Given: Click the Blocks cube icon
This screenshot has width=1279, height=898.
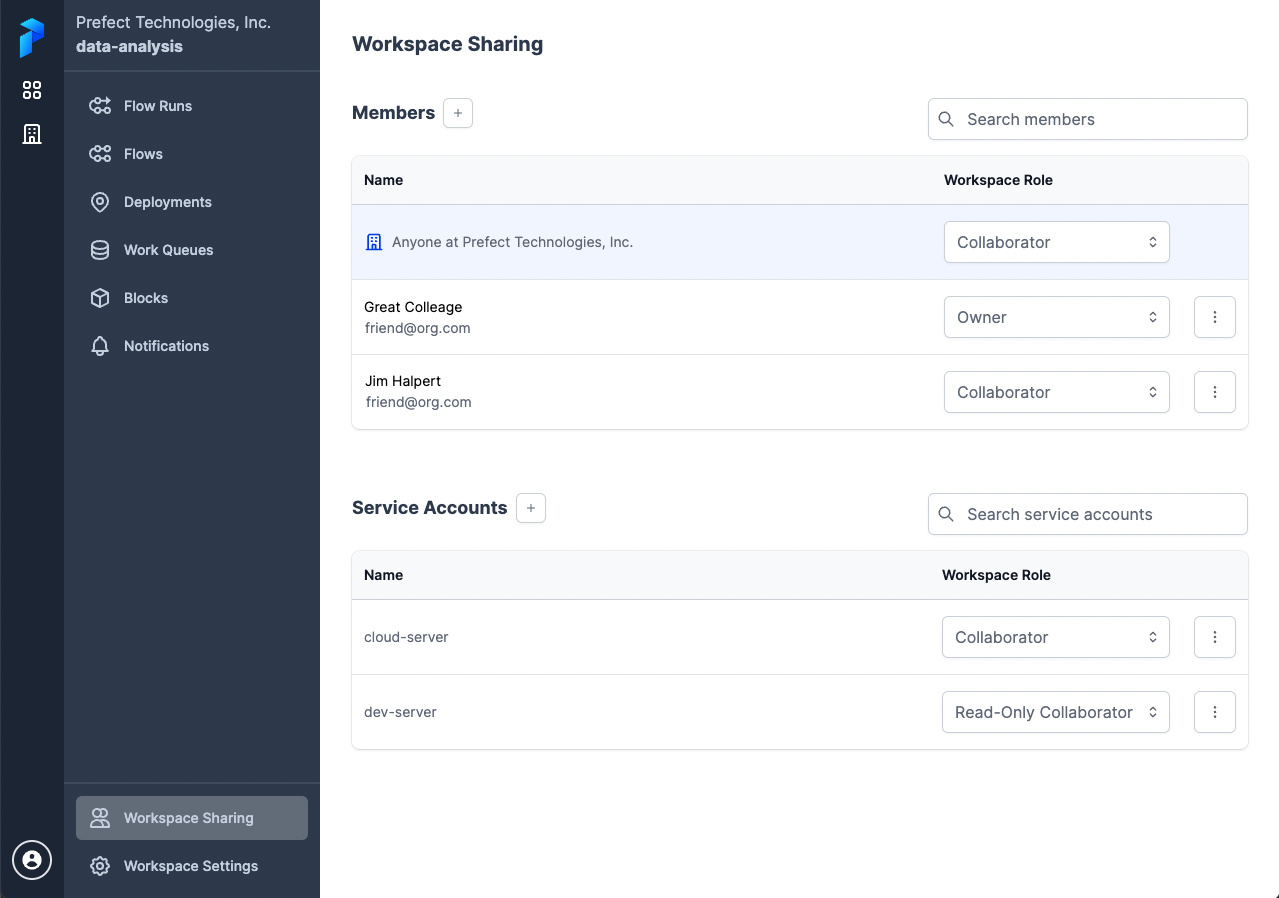Looking at the screenshot, I should click(100, 298).
